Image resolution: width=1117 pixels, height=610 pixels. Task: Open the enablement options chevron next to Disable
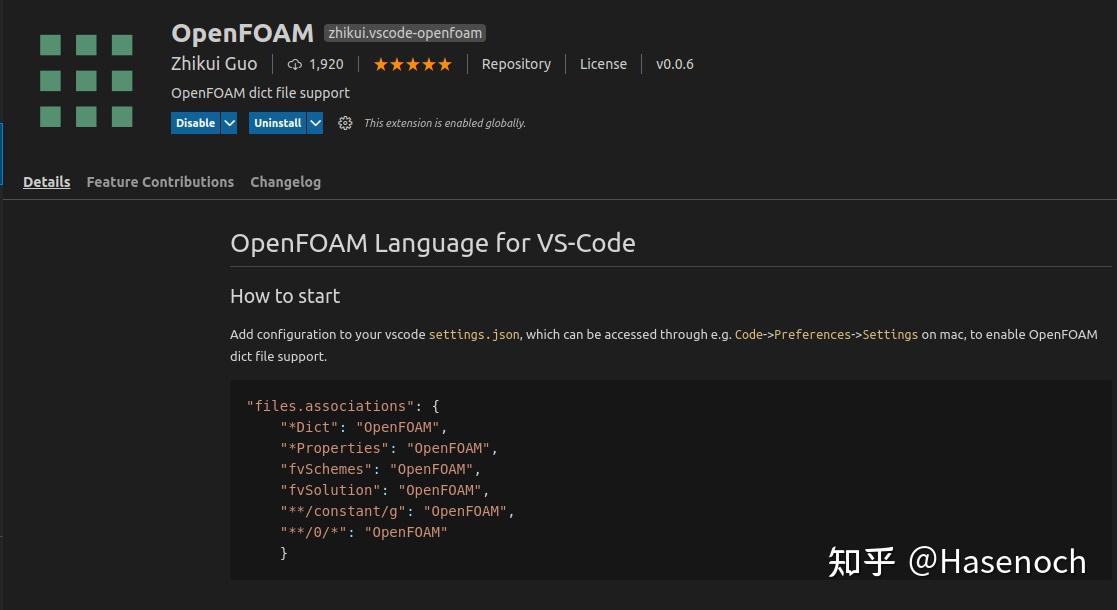tap(229, 123)
